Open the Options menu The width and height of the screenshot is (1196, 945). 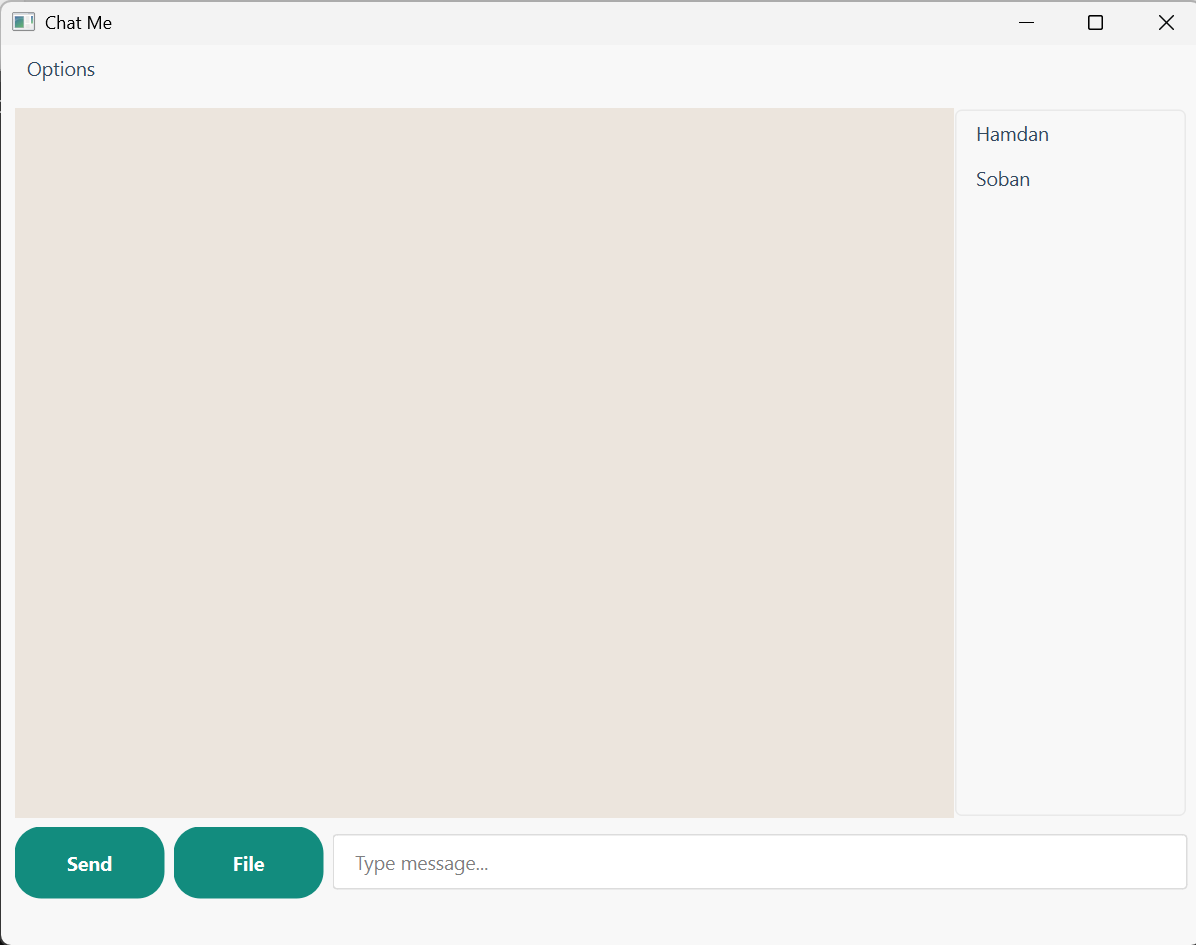coord(61,69)
